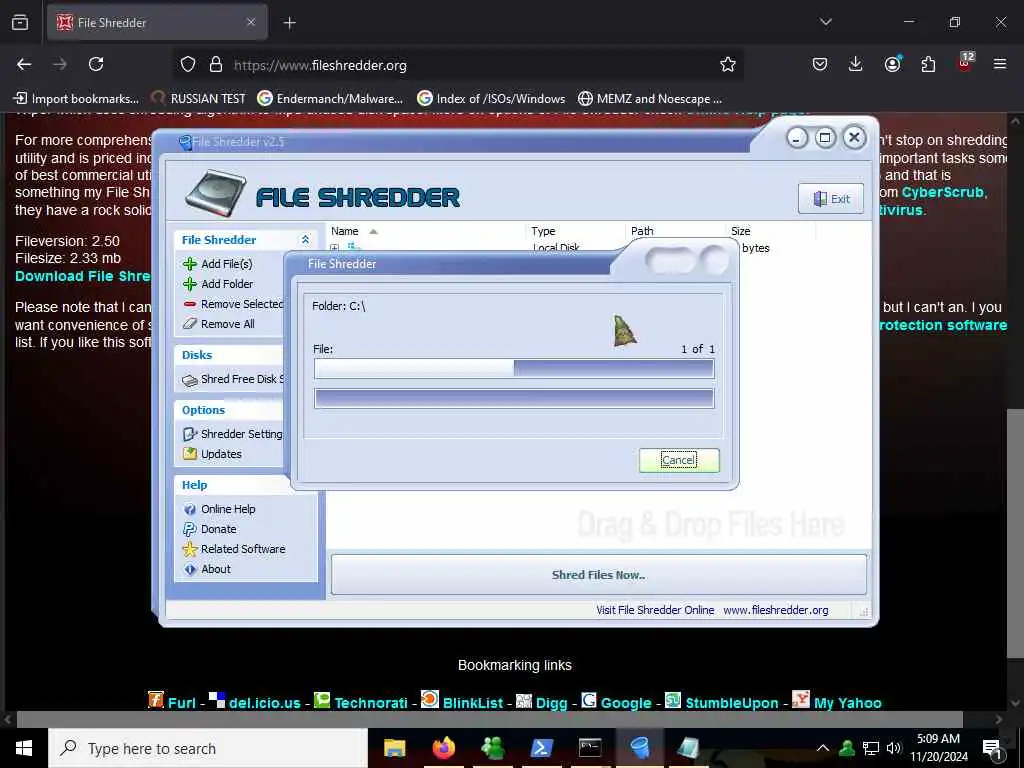This screenshot has width=1024, height=768.
Task: Open the MEMZ and Noescape bookmark
Action: tap(650, 99)
